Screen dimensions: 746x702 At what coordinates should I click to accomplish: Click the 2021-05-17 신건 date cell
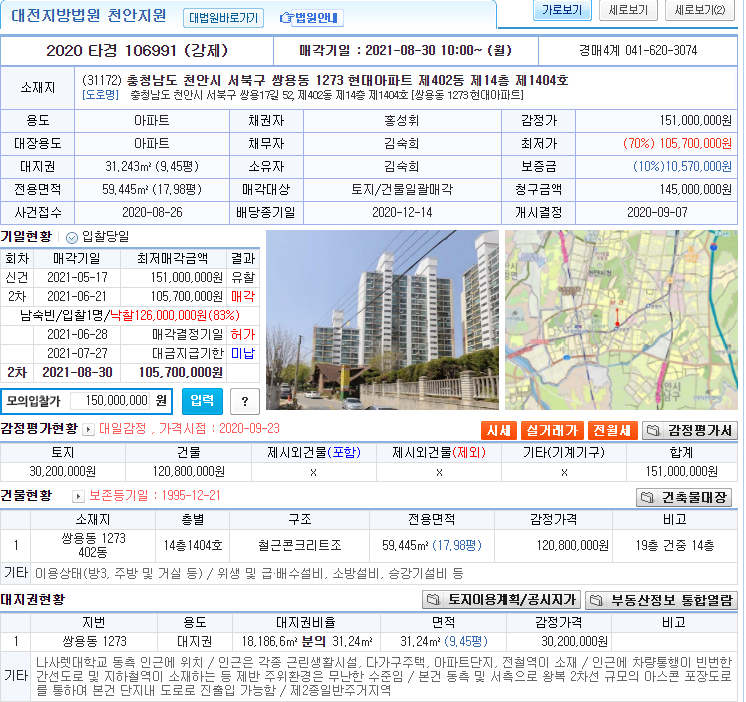(77, 277)
